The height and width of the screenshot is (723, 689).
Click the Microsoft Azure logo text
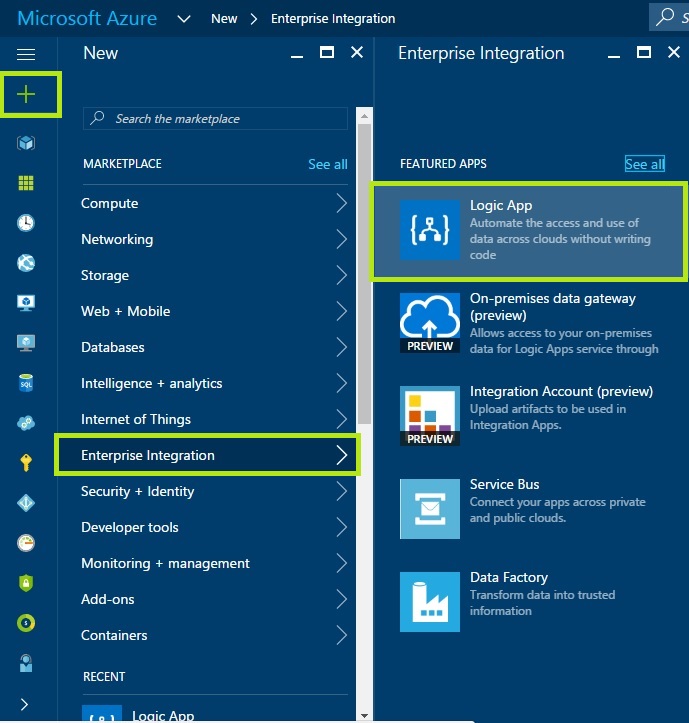point(87,18)
